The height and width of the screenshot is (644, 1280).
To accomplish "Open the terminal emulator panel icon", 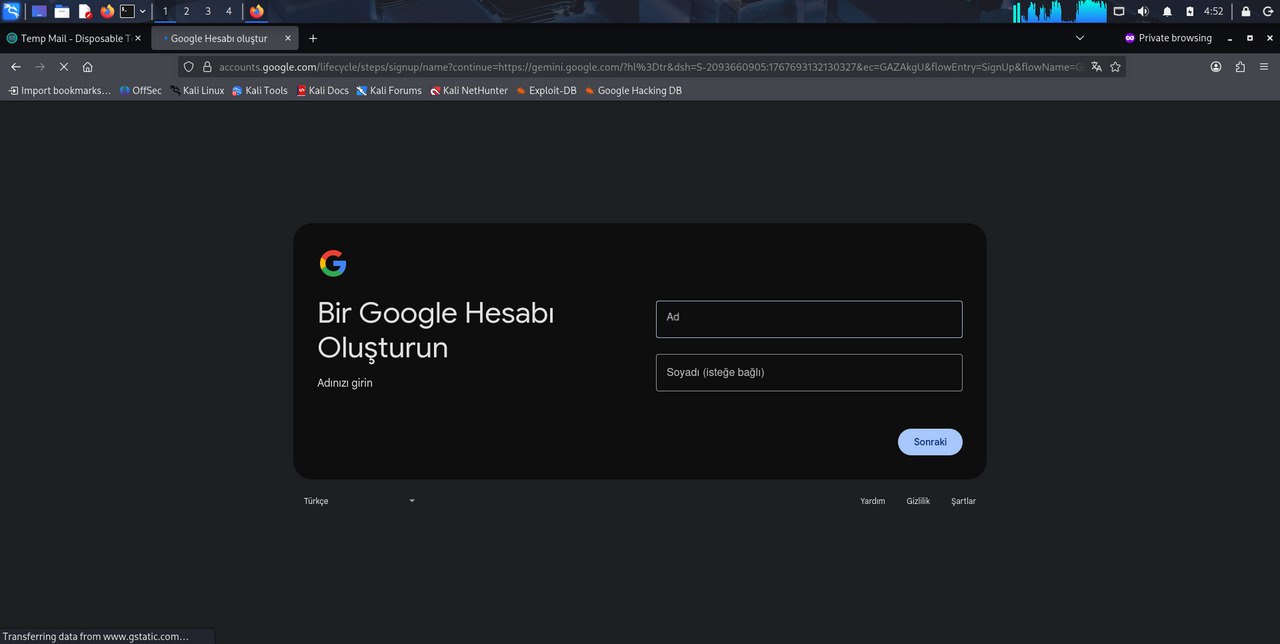I will 127,11.
